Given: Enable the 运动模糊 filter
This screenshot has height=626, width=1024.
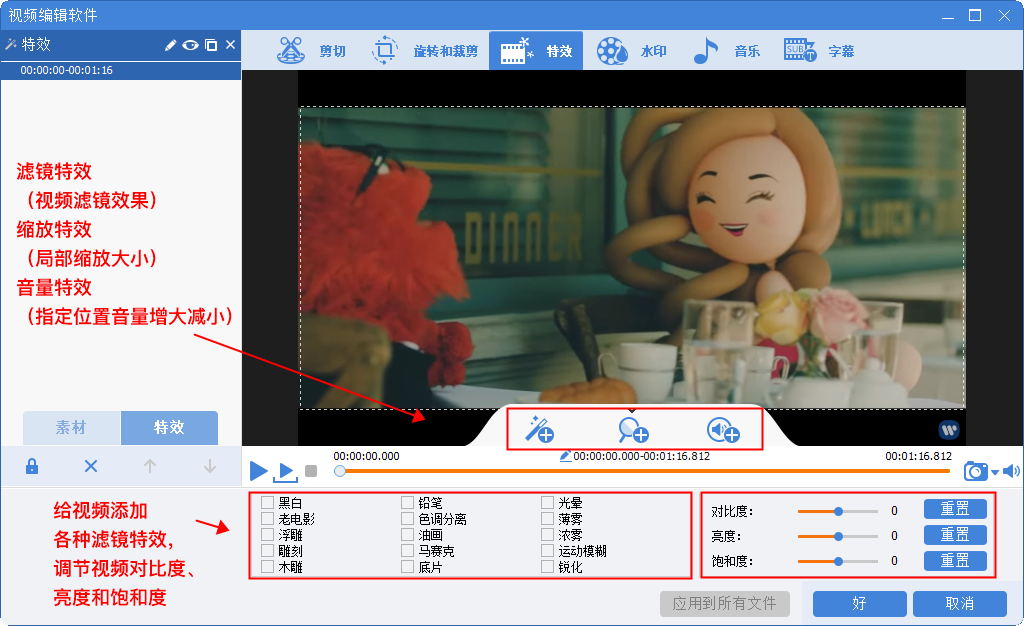Looking at the screenshot, I should point(547,551).
